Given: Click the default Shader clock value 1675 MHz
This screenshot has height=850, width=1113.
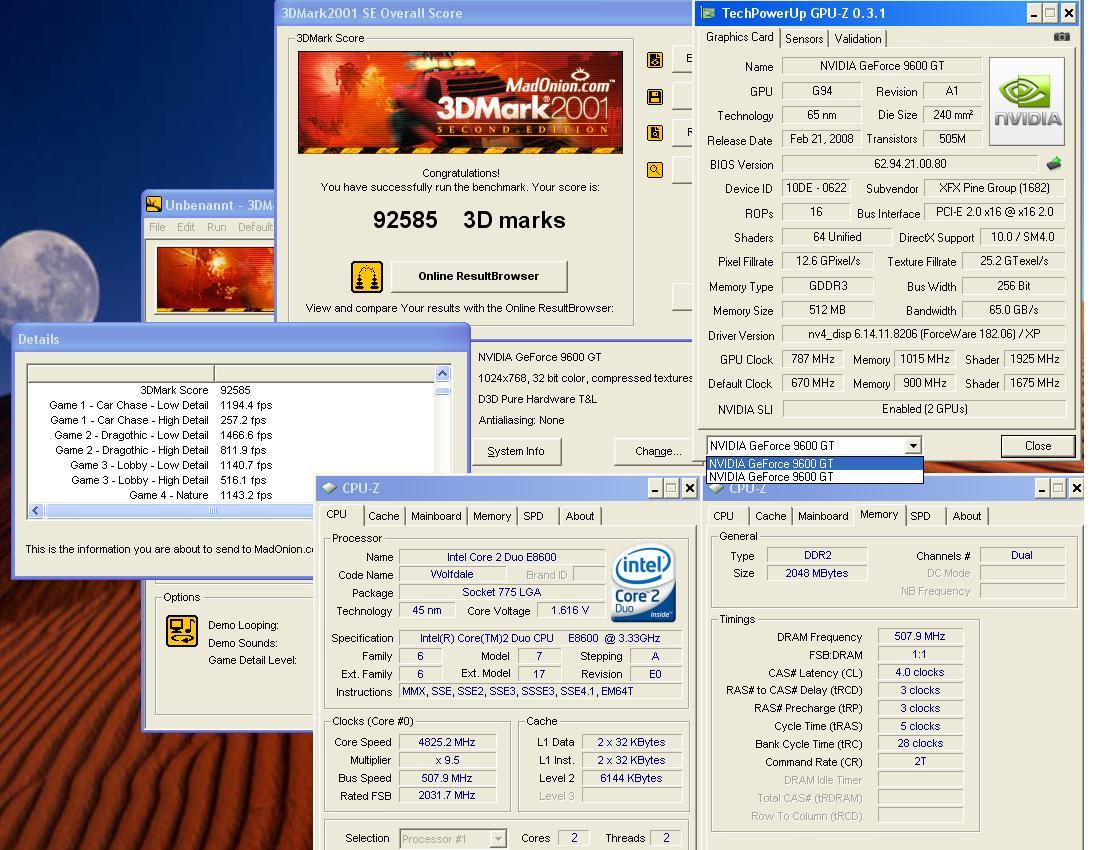Looking at the screenshot, I should (1034, 383).
